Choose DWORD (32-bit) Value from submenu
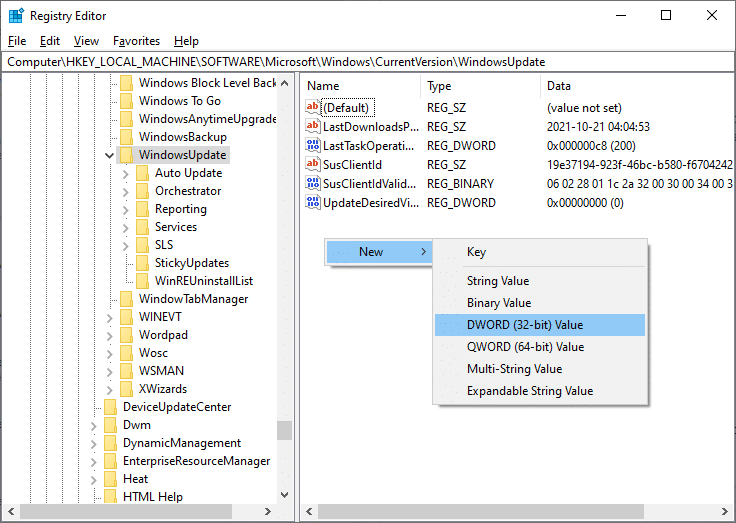The height and width of the screenshot is (523, 736). point(525,325)
